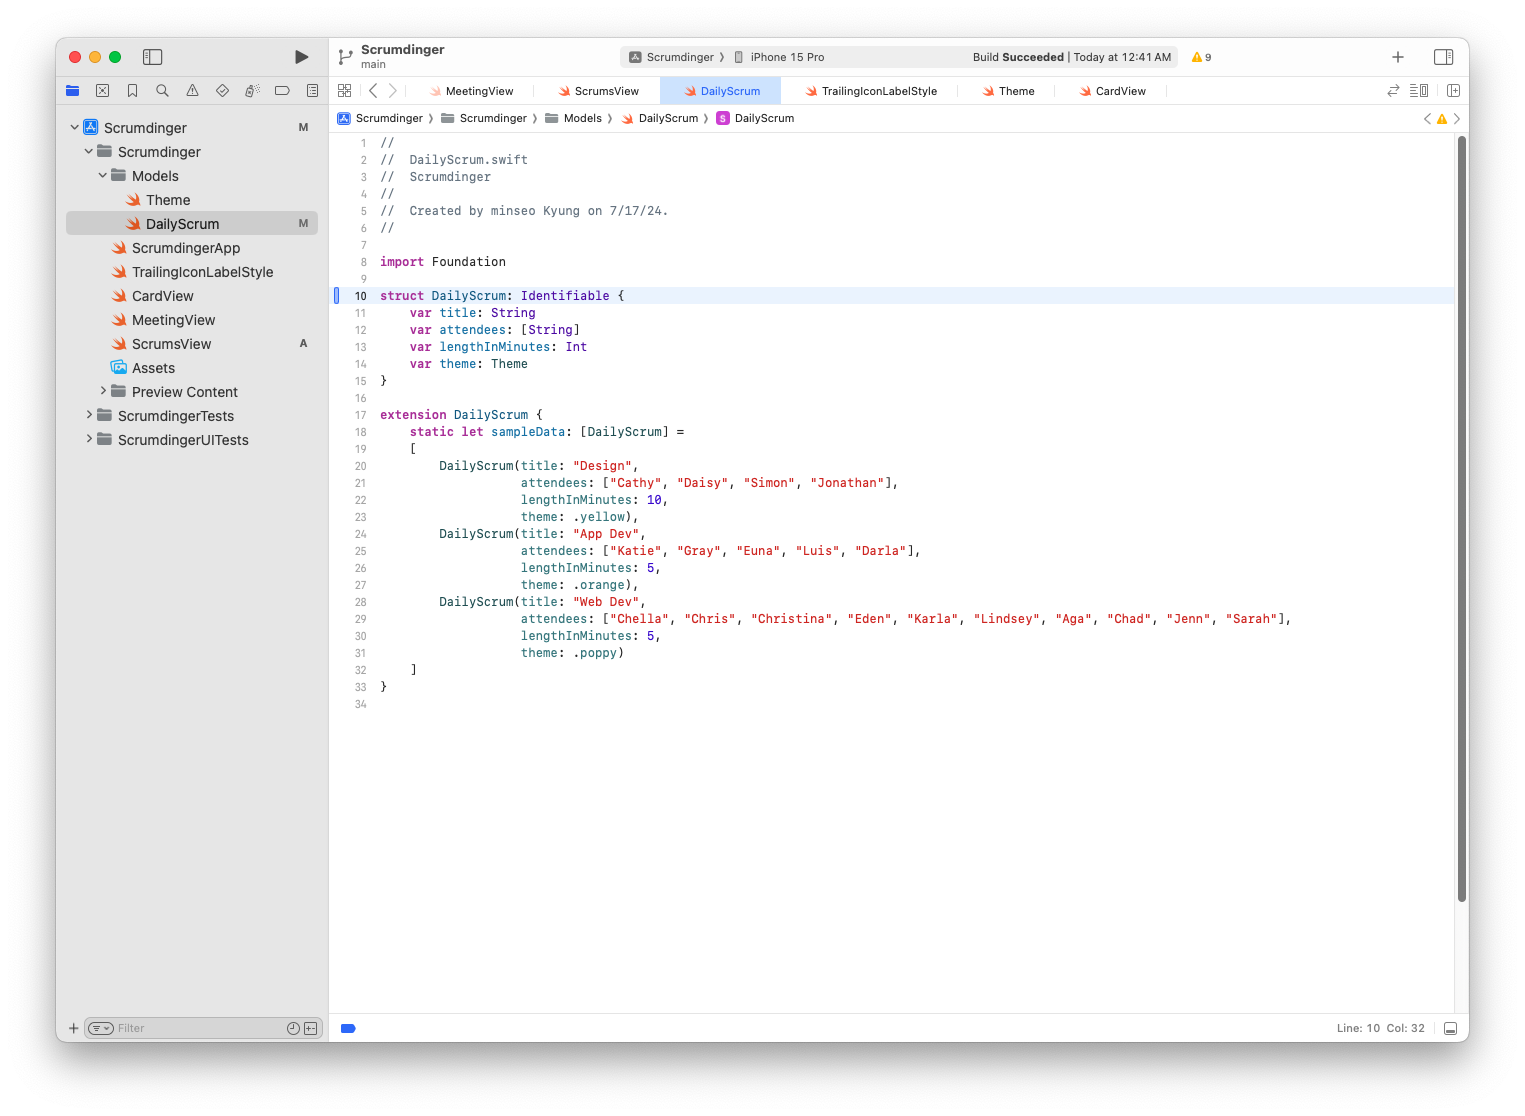Open the Source Control navigator
This screenshot has height=1116, width=1525.
[x=102, y=91]
